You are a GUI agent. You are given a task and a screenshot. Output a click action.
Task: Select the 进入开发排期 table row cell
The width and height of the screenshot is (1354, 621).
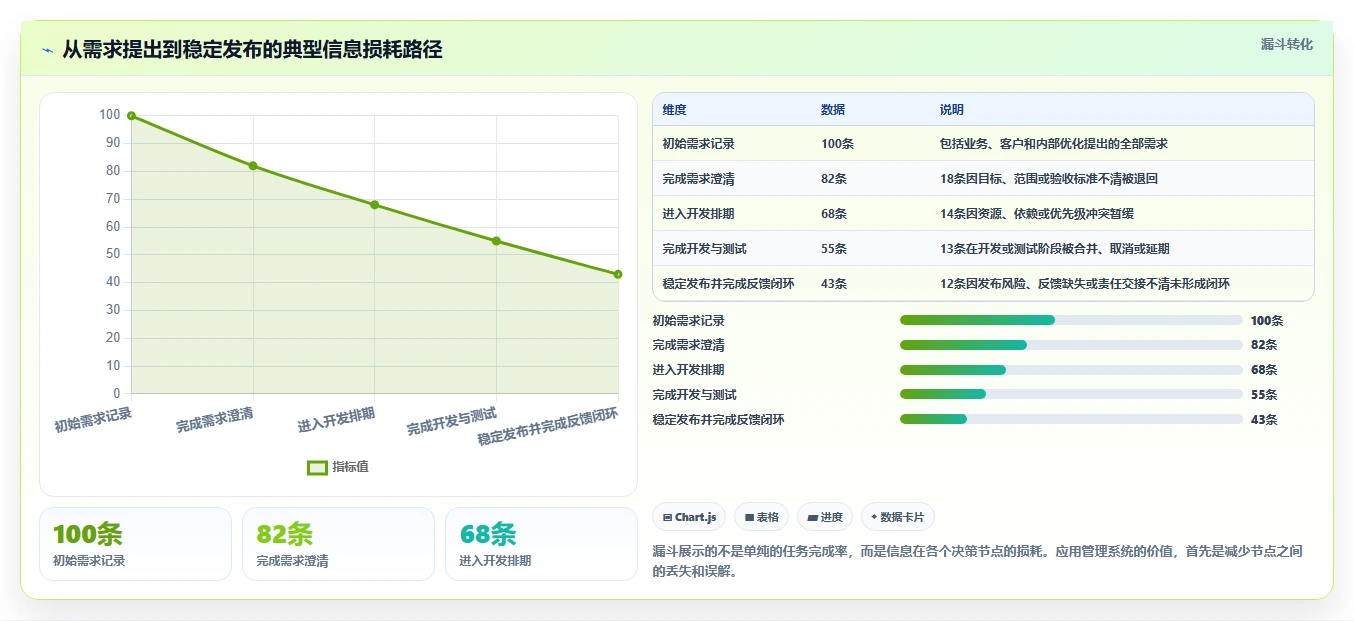(732, 214)
